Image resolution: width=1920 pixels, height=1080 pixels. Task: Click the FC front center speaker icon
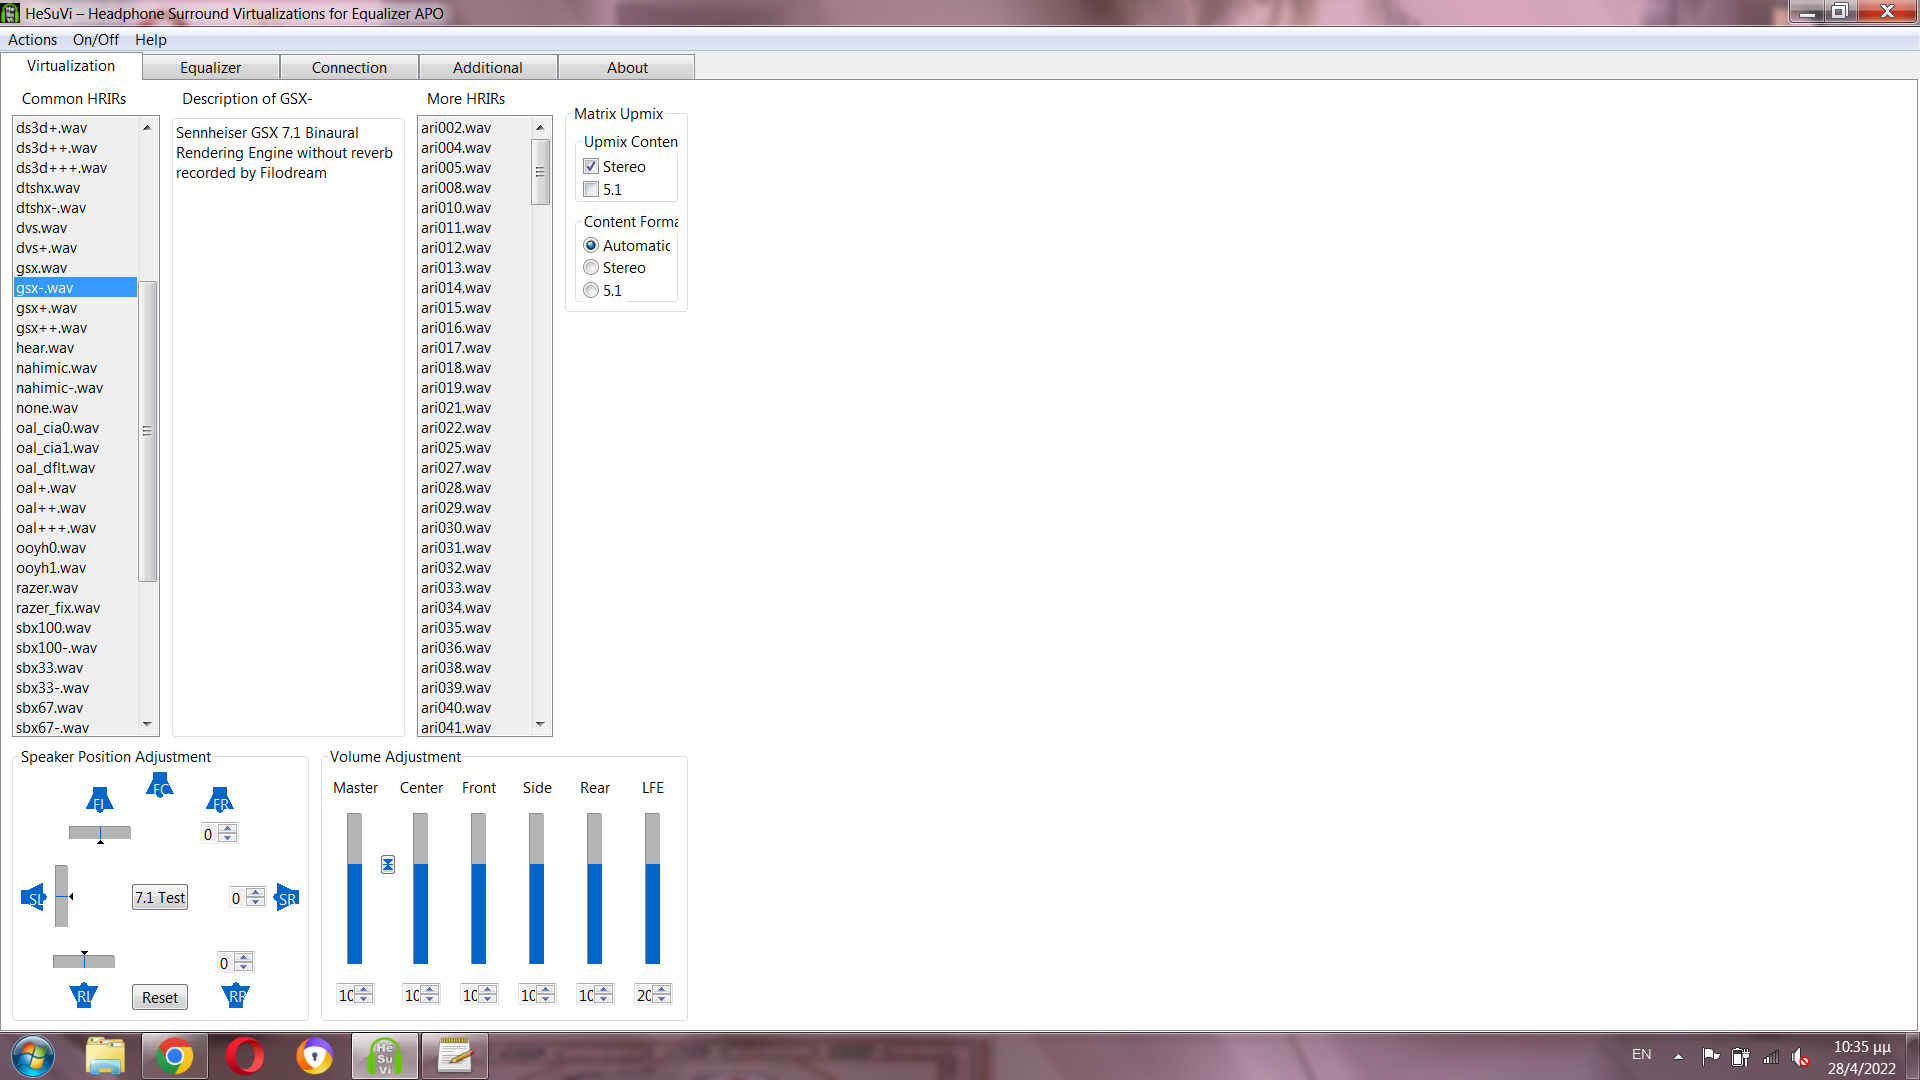tap(160, 786)
